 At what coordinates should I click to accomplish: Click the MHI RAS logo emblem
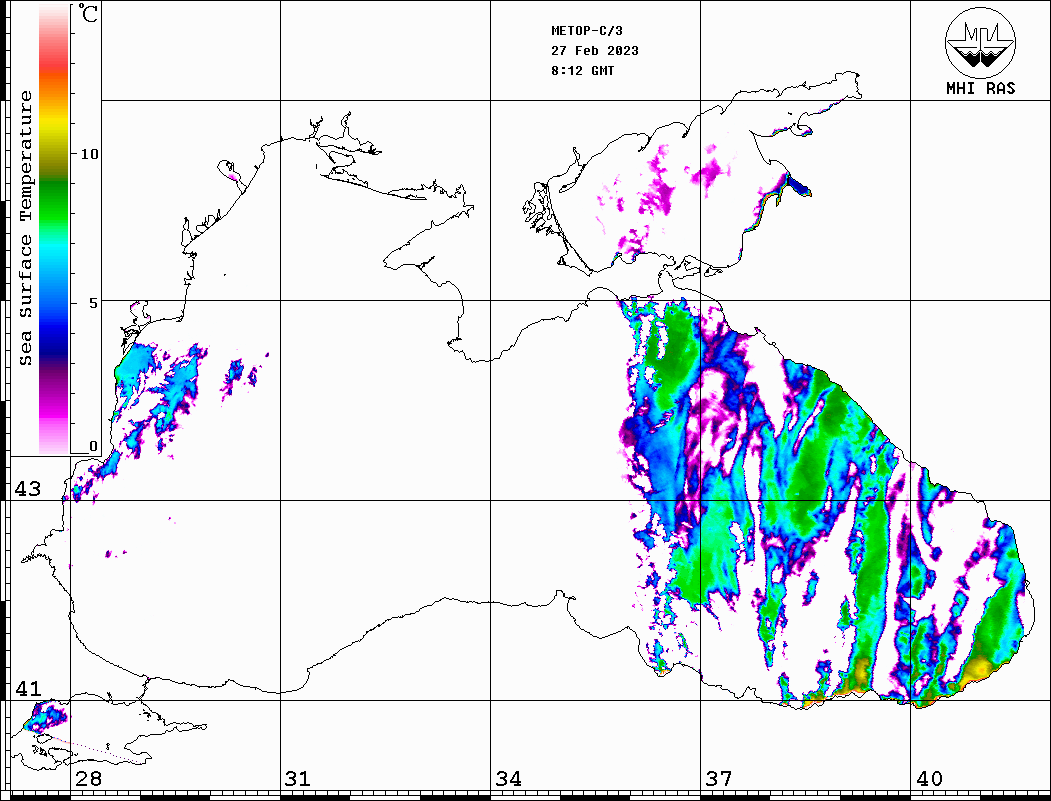pos(980,42)
